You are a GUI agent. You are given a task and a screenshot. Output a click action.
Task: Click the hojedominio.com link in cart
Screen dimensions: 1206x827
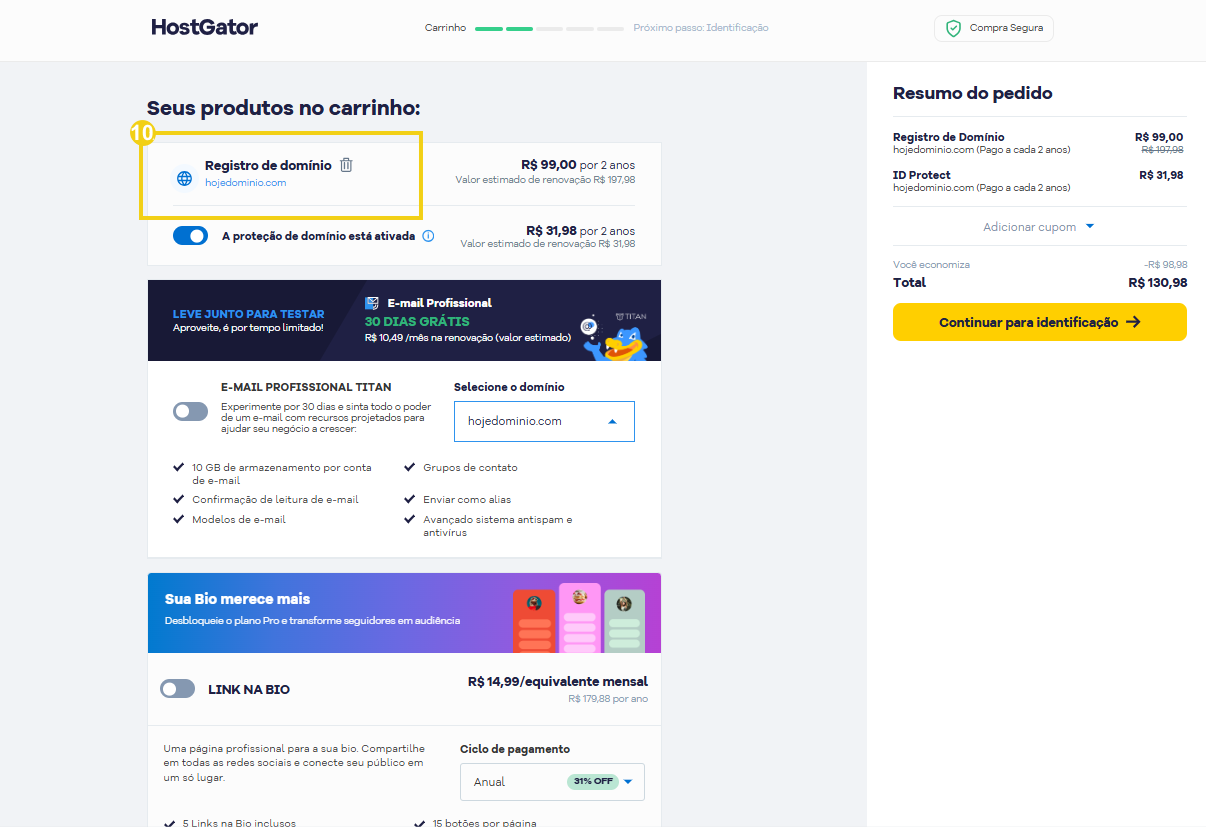pyautogui.click(x=246, y=183)
